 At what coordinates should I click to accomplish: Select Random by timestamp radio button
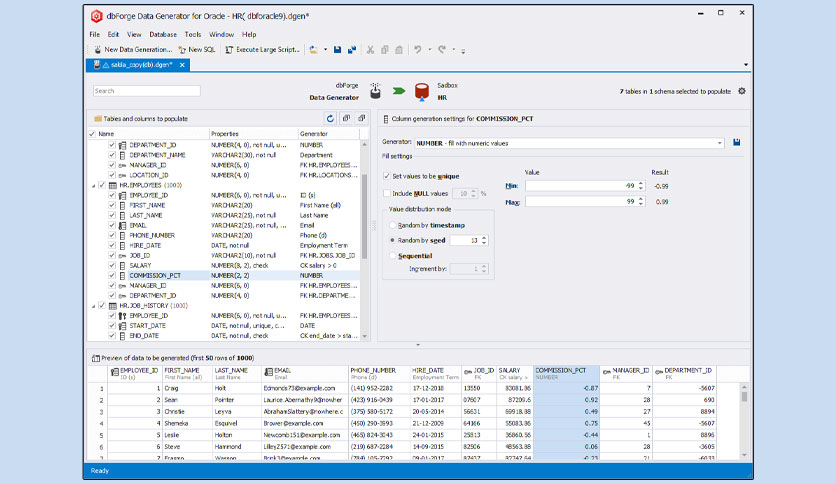pos(393,225)
